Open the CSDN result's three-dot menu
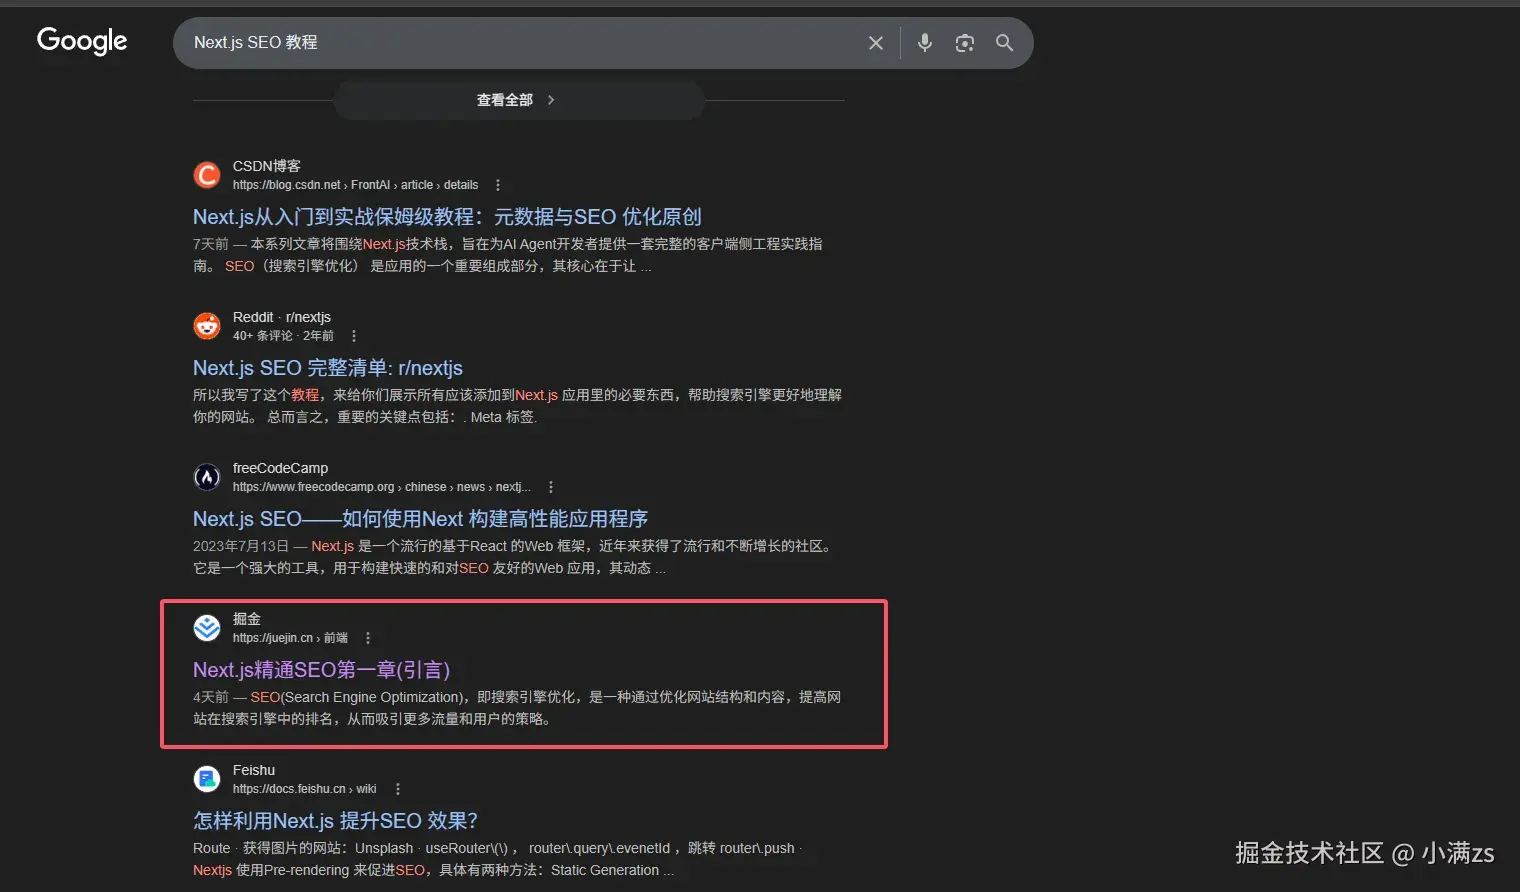This screenshot has width=1520, height=892. click(498, 185)
